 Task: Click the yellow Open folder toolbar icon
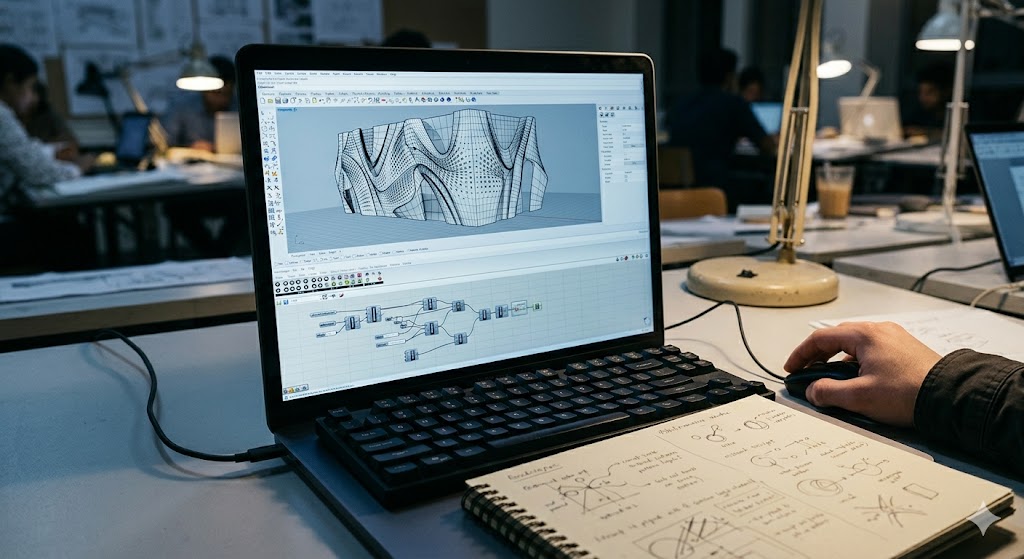tap(270, 101)
